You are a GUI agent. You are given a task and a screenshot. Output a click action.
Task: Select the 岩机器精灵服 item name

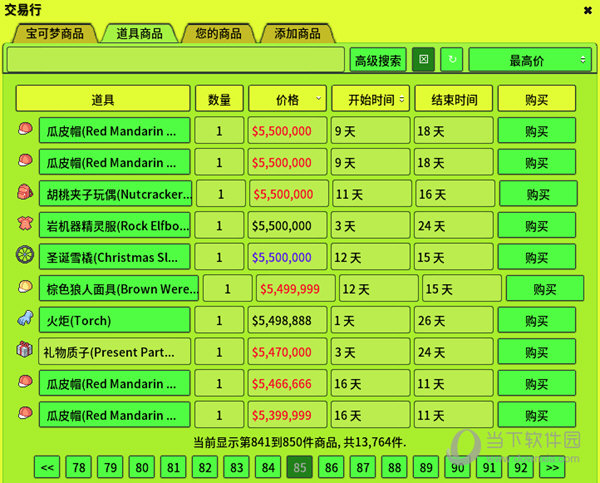tap(116, 225)
